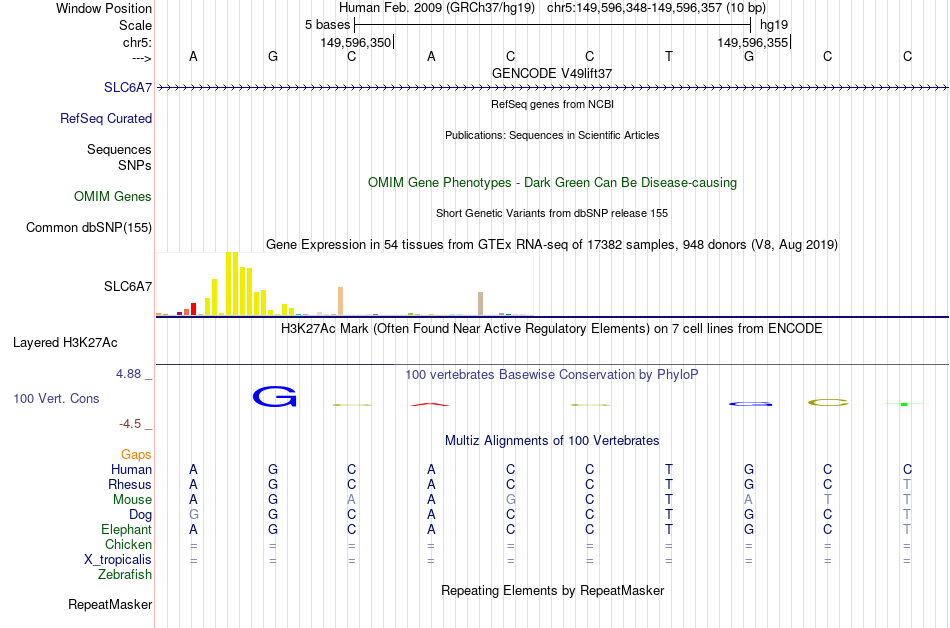This screenshot has height=628, width=950.
Task: Select the Mouse species label
Action: [x=132, y=500]
